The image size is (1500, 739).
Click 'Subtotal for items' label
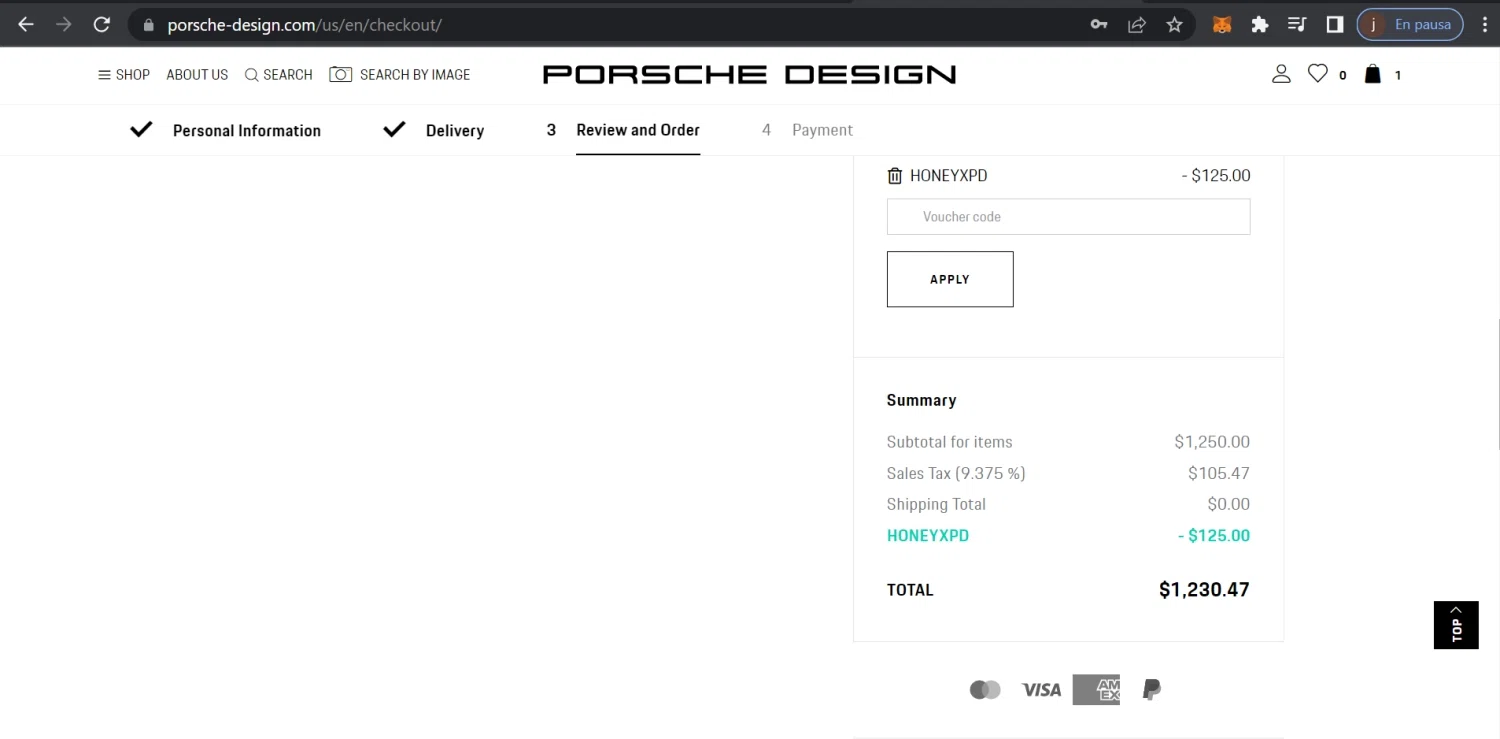coord(949,442)
